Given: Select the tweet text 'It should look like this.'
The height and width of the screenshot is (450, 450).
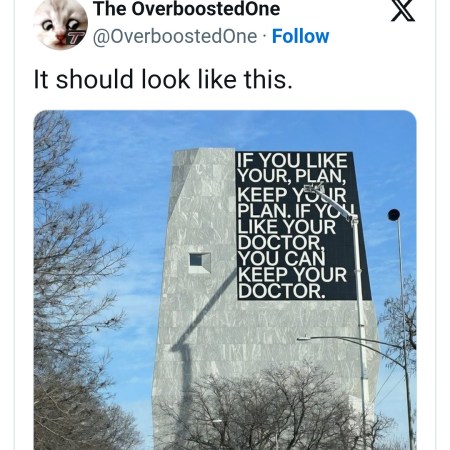Looking at the screenshot, I should point(163,79).
